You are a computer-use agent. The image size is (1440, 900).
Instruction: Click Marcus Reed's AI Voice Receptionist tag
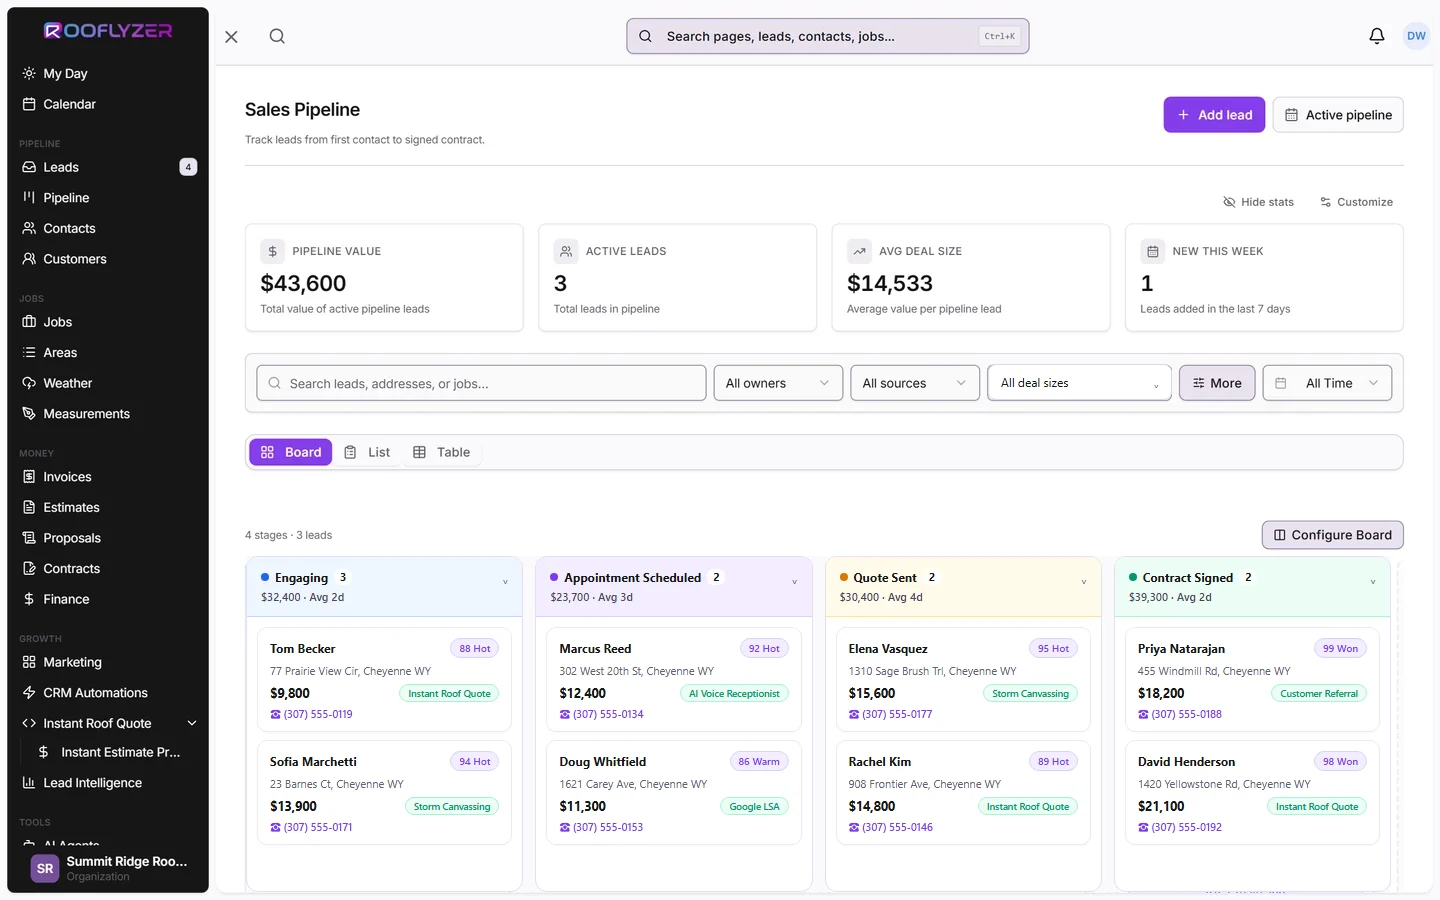[734, 693]
